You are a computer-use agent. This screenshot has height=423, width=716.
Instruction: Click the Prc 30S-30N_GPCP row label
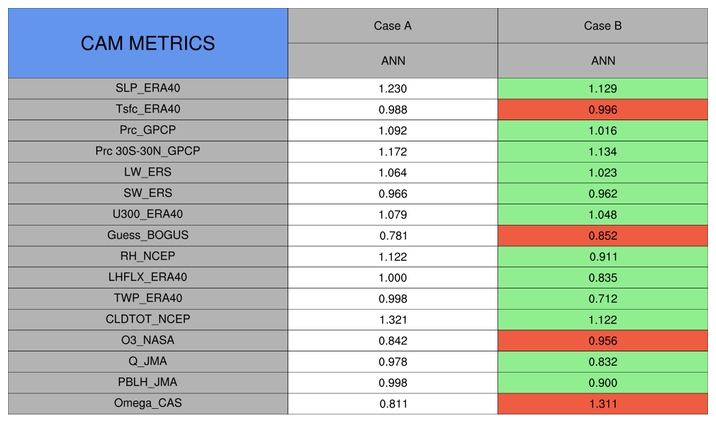(x=147, y=151)
